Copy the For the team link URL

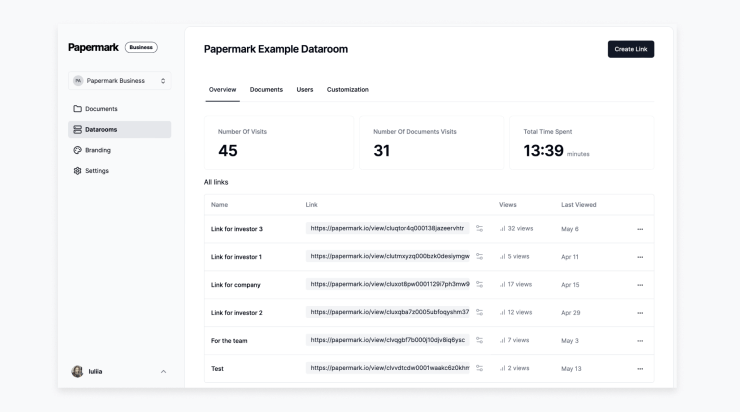387,340
